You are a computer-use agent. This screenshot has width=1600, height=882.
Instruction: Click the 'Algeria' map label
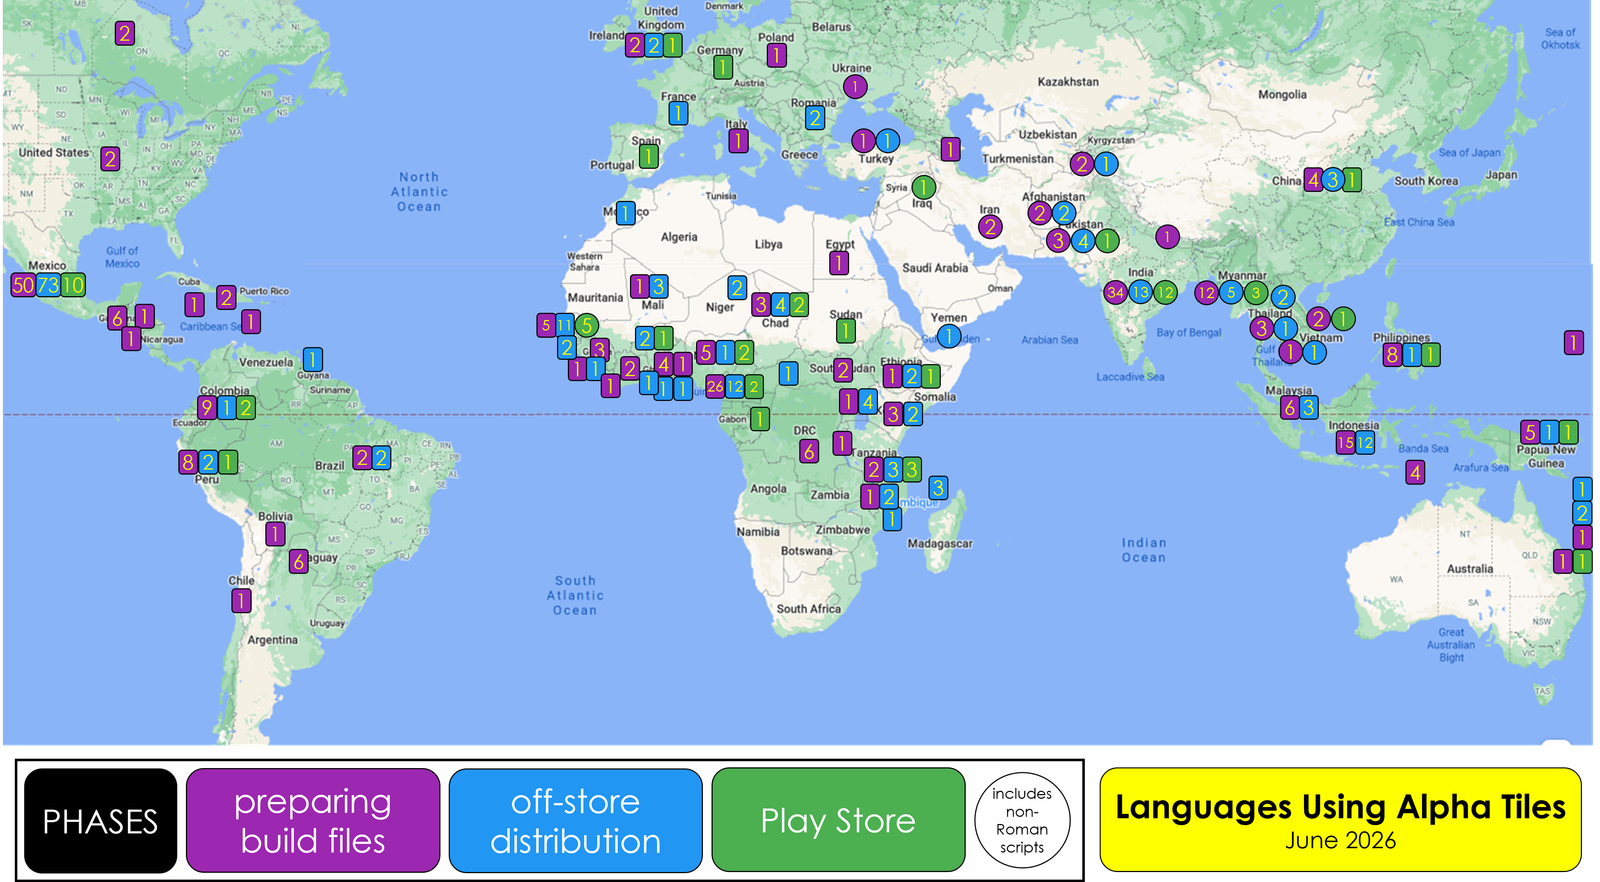679,237
